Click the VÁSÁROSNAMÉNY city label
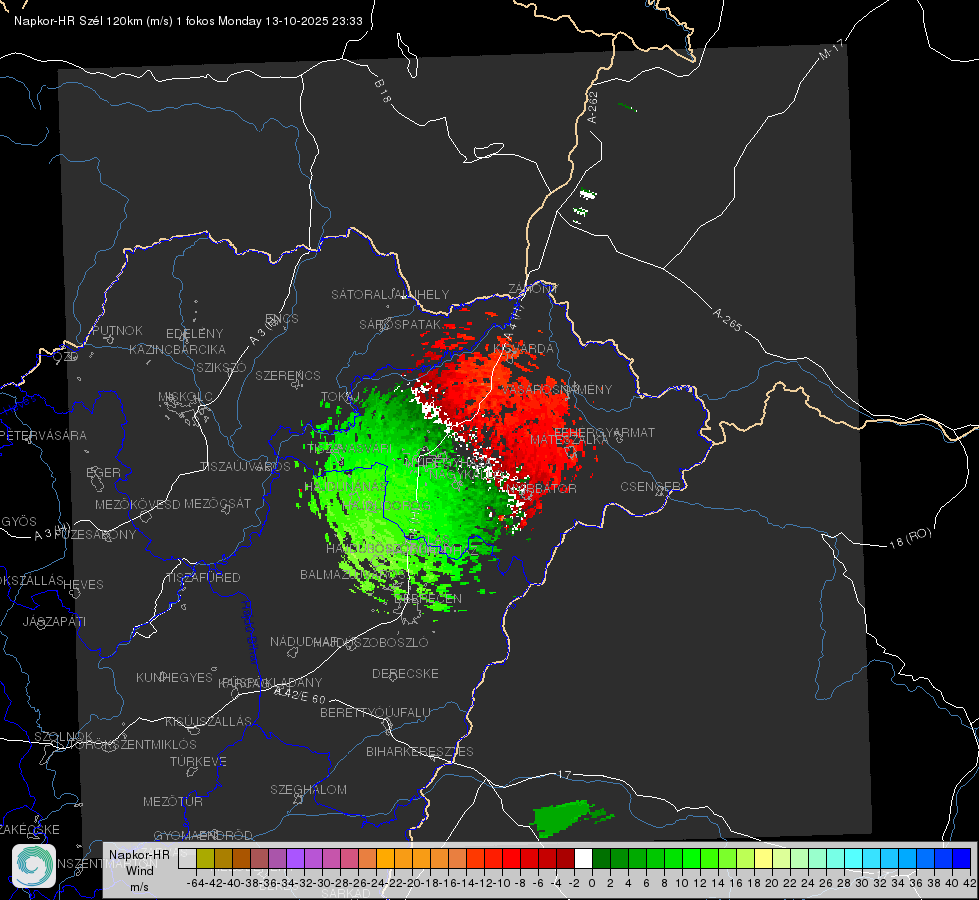This screenshot has width=979, height=900. [557, 389]
